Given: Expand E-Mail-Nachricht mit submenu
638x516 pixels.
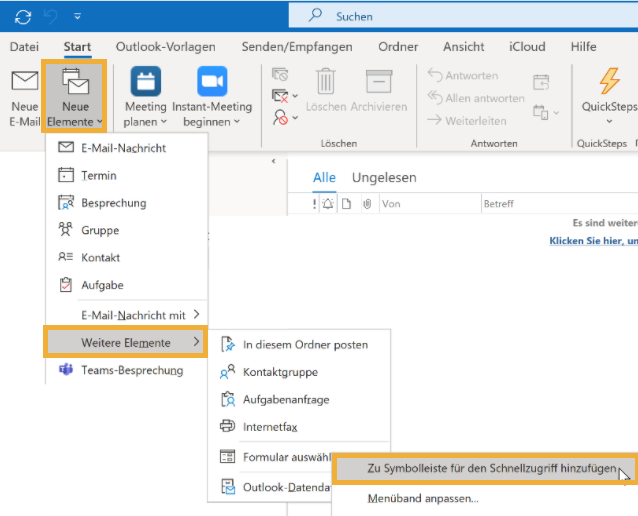Looking at the screenshot, I should [x=127, y=315].
